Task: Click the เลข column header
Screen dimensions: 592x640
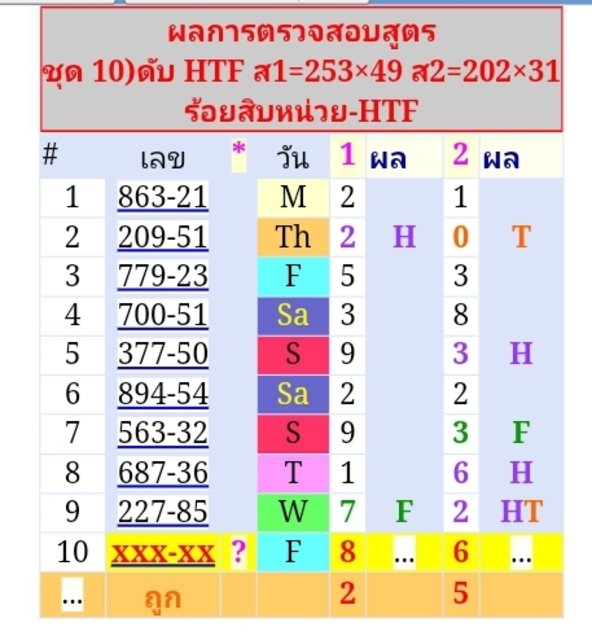Action: [163, 158]
